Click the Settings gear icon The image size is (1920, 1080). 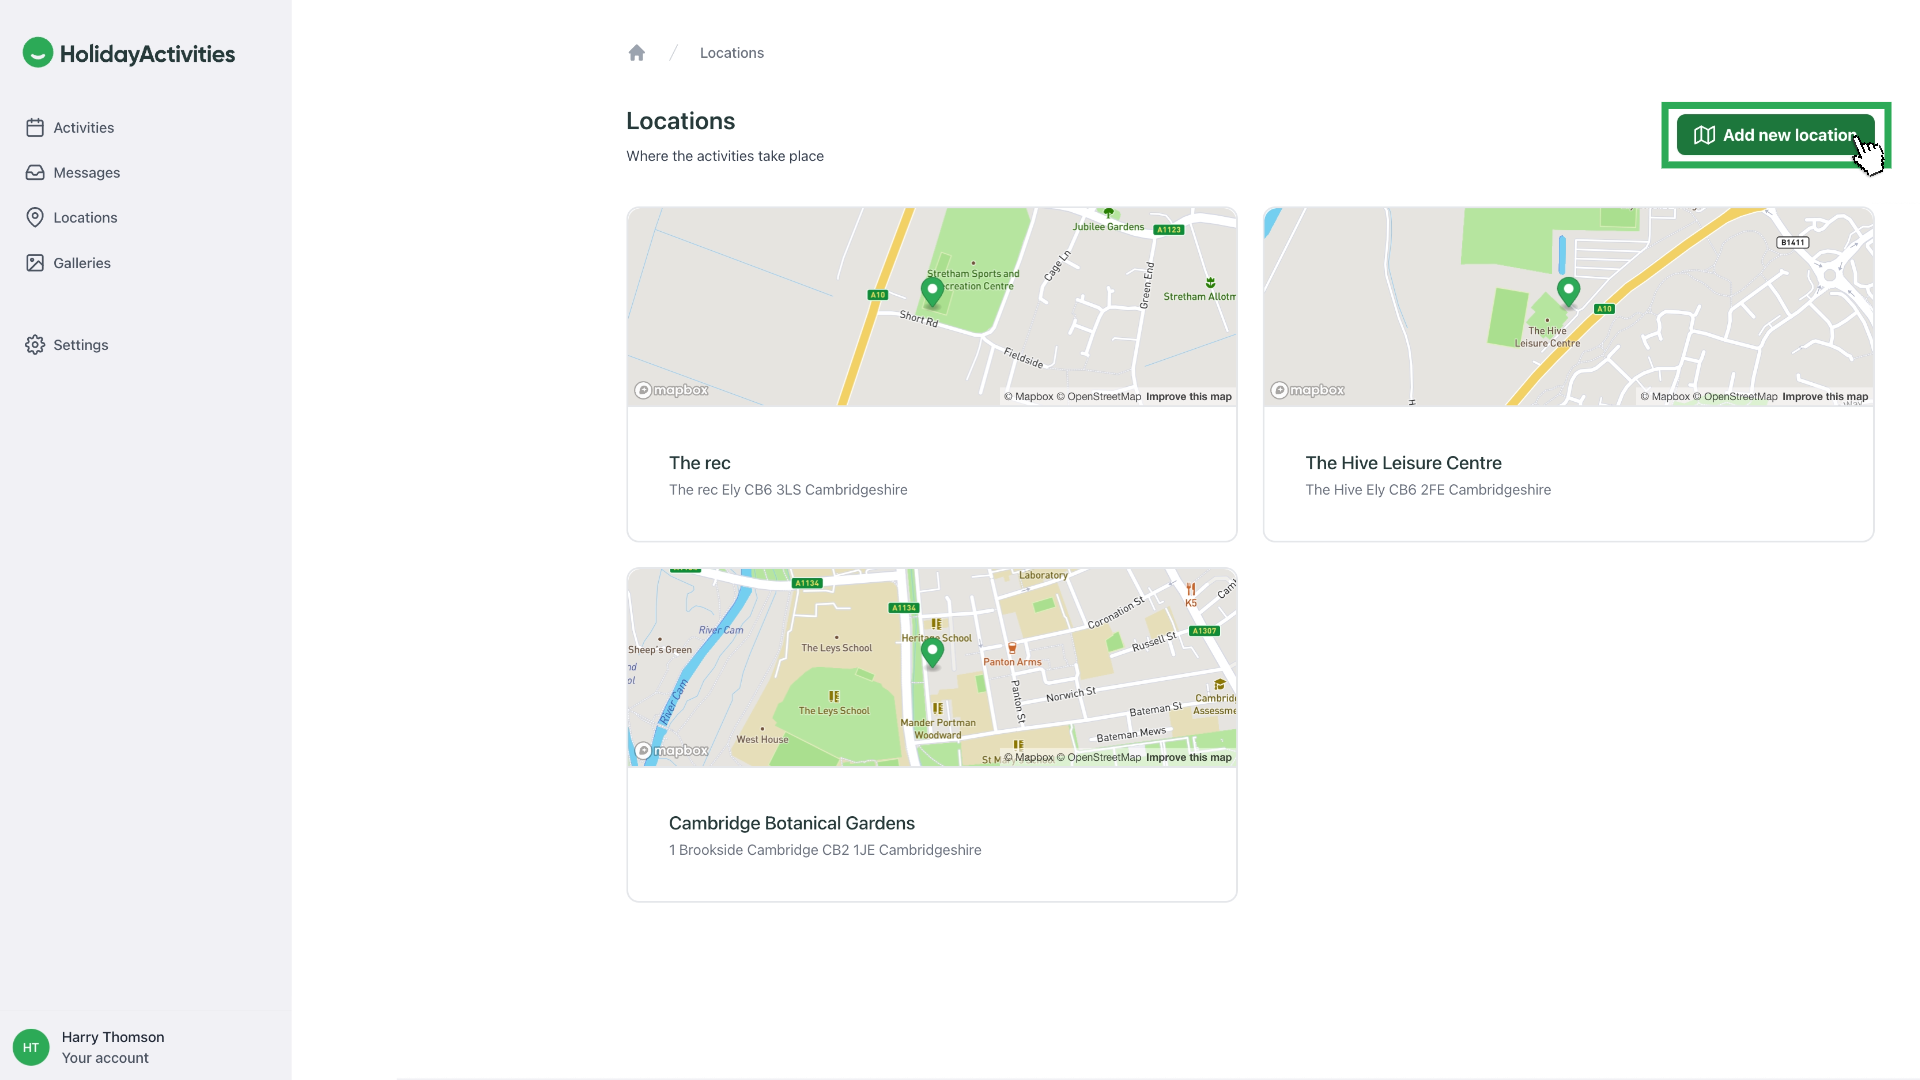click(35, 344)
